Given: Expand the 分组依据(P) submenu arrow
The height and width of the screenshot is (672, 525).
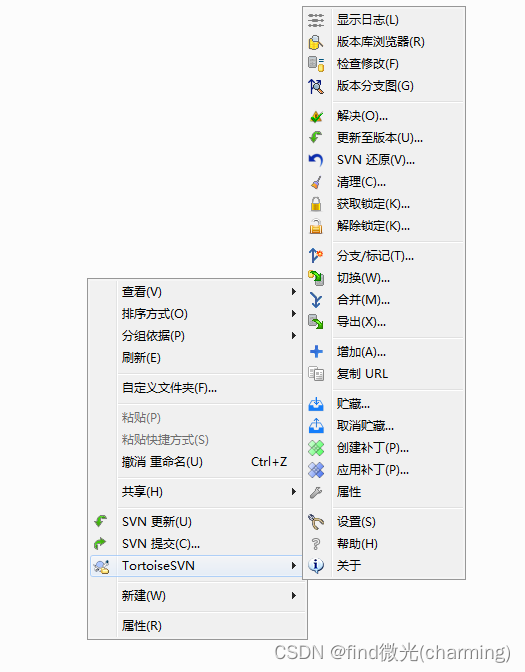Looking at the screenshot, I should click(x=294, y=336).
